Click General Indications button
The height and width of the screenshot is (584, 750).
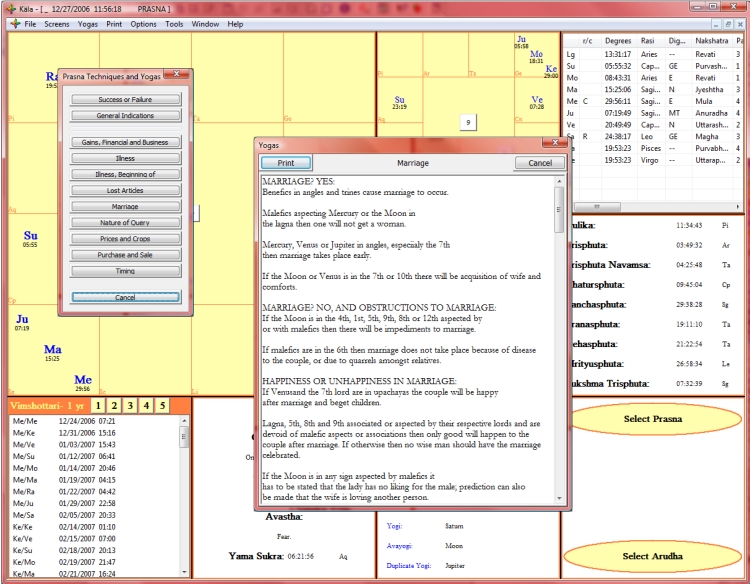125,115
